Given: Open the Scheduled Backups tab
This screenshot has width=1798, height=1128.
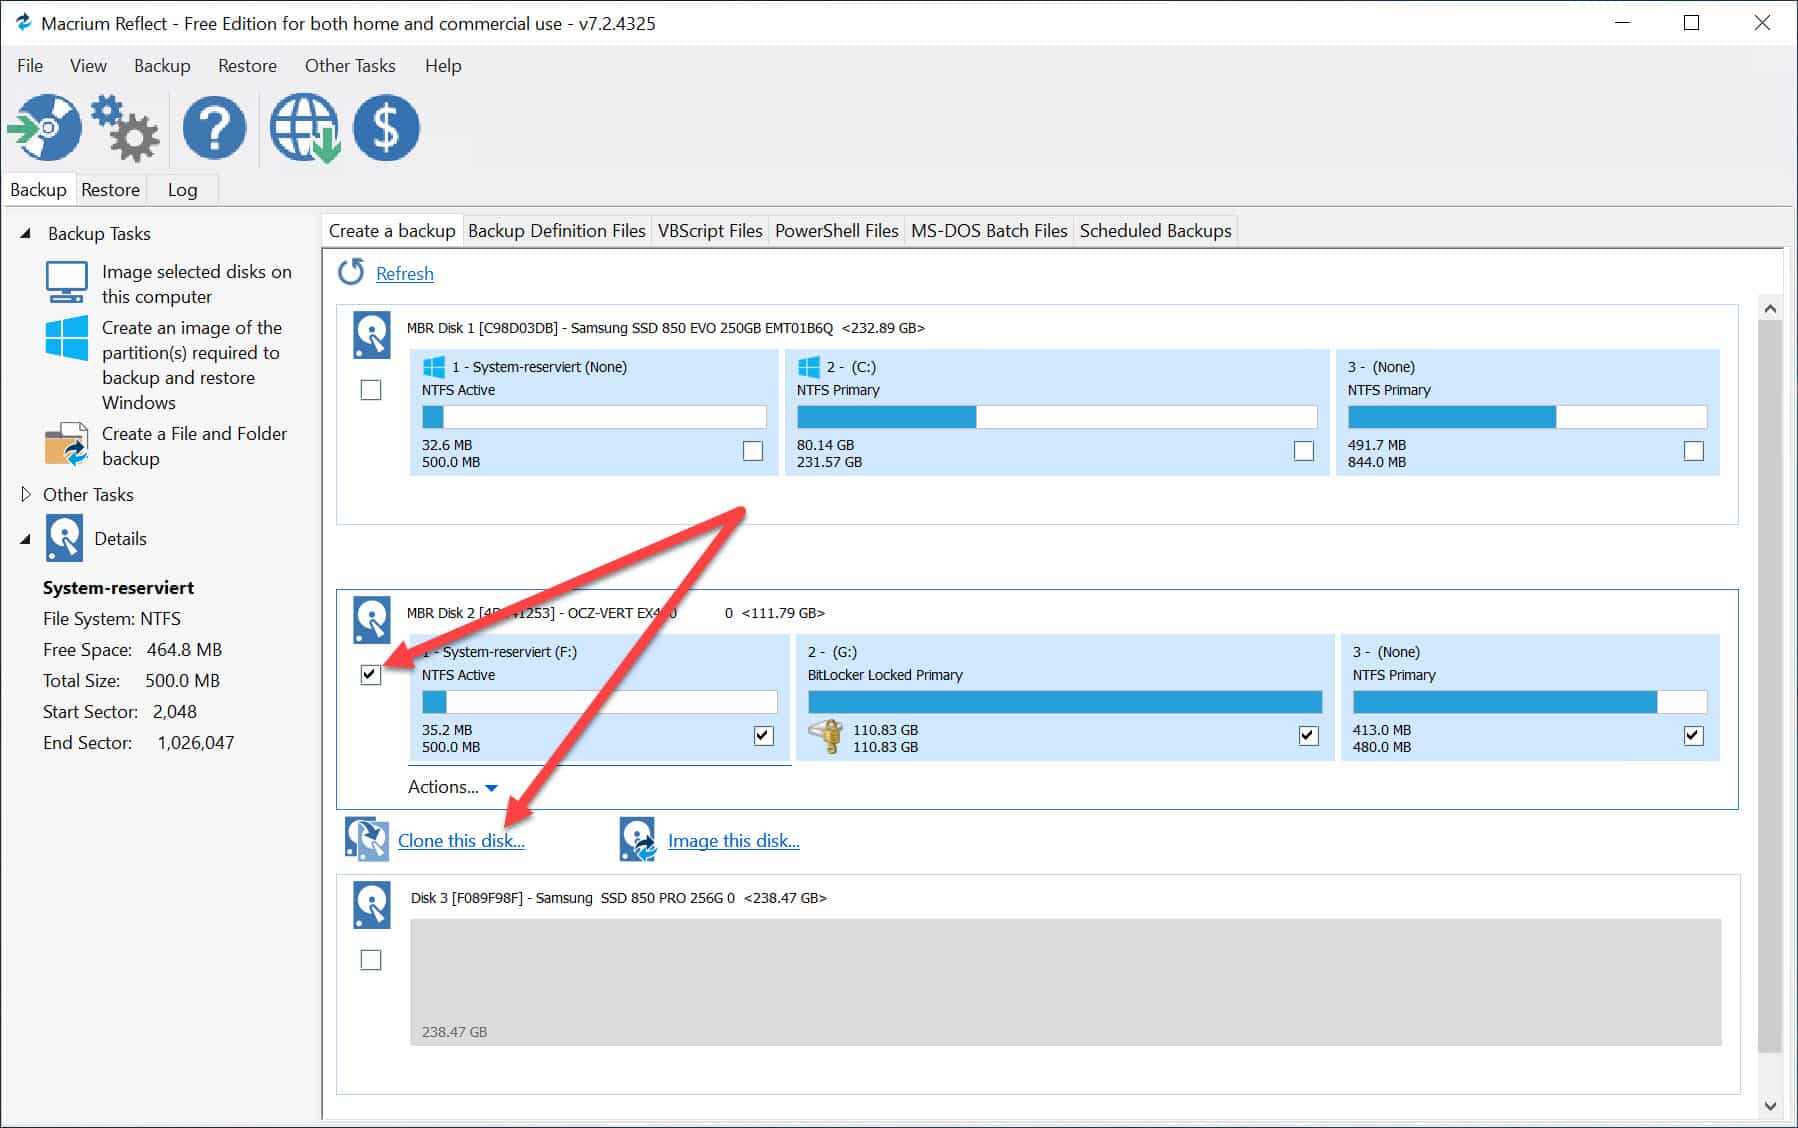Looking at the screenshot, I should [x=1156, y=231].
